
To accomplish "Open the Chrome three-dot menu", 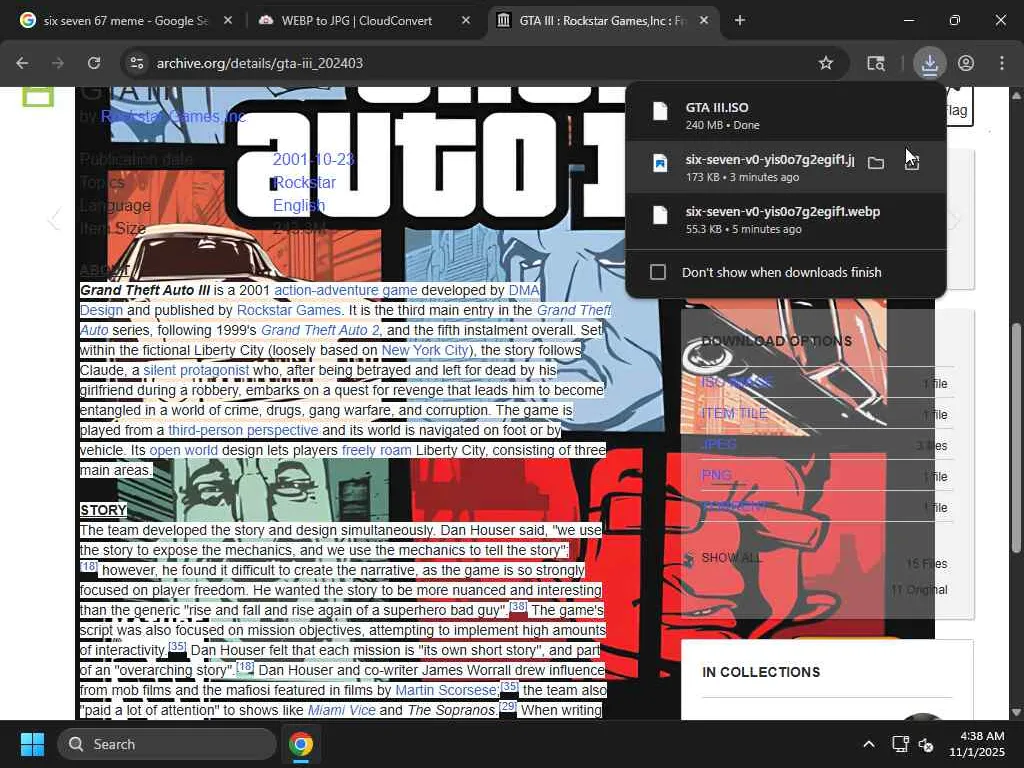I will point(1002,63).
